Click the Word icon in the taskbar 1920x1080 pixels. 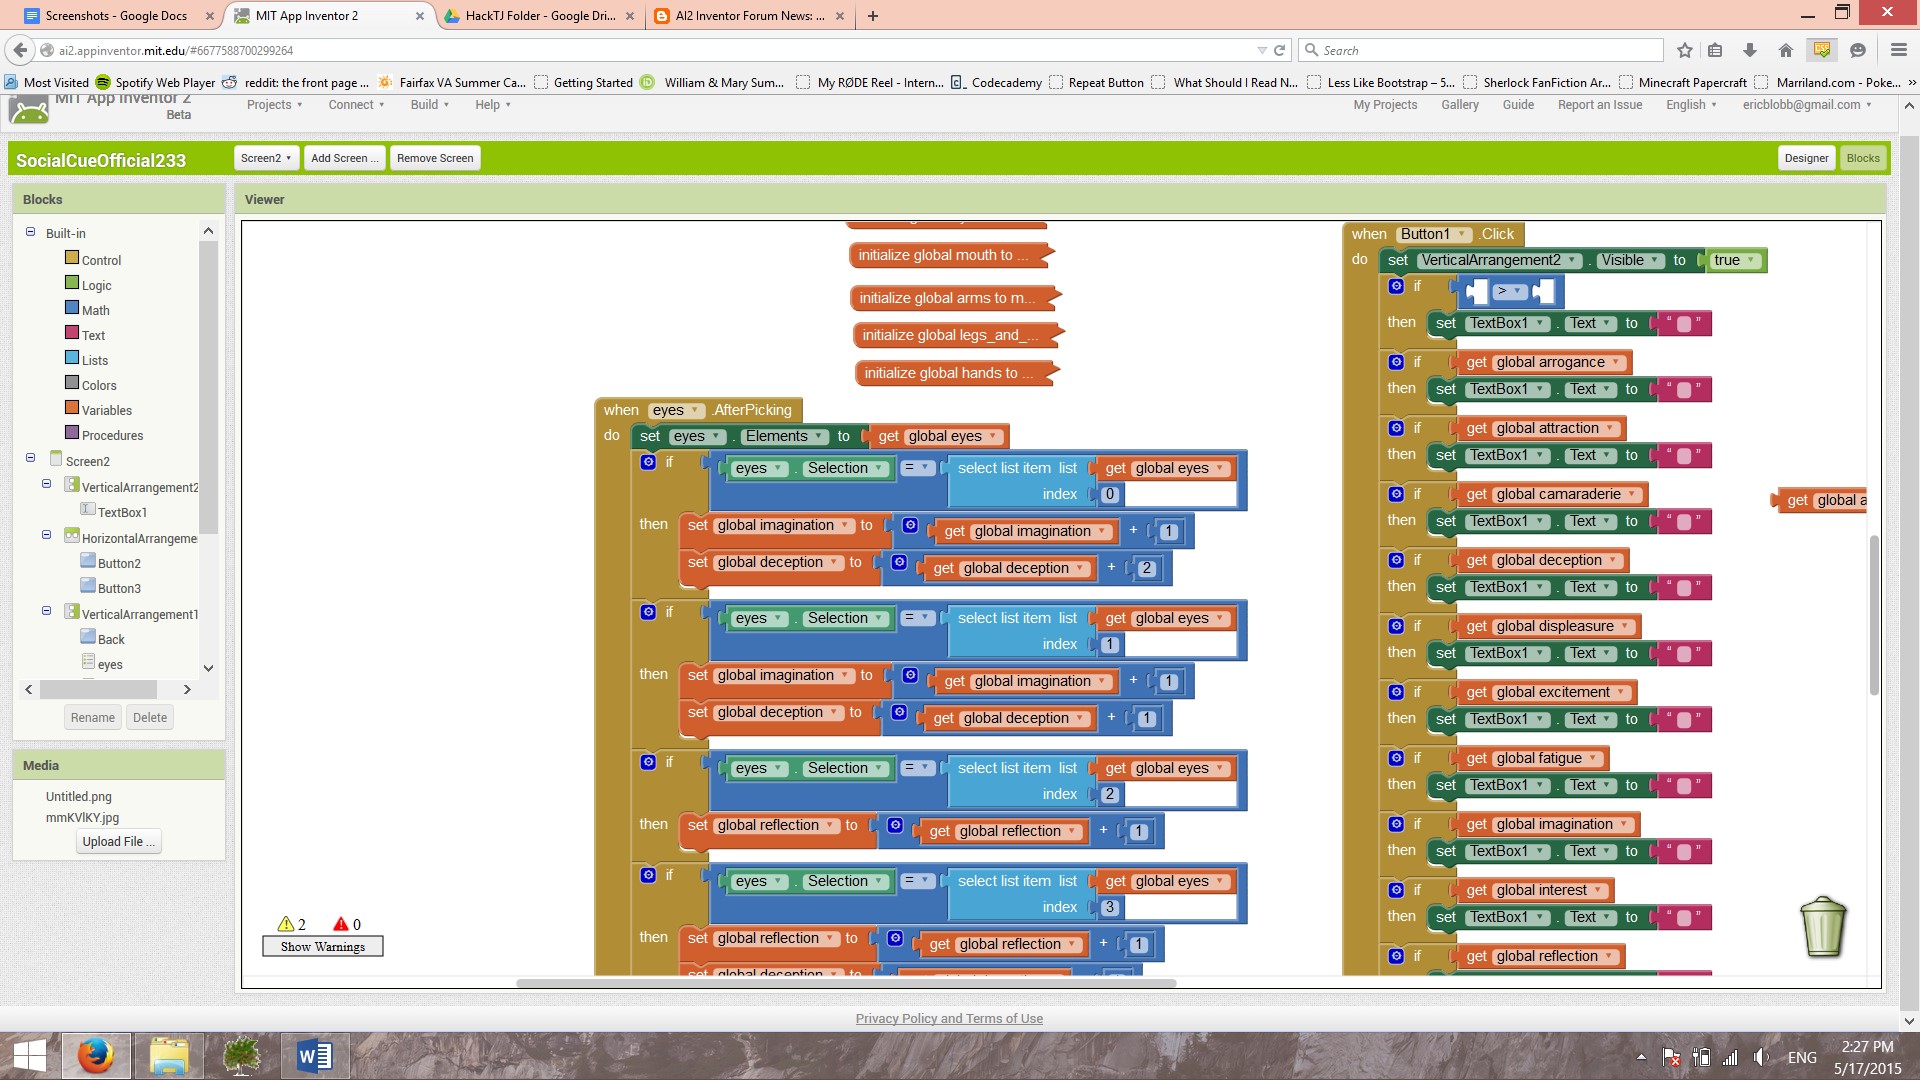click(x=314, y=1056)
